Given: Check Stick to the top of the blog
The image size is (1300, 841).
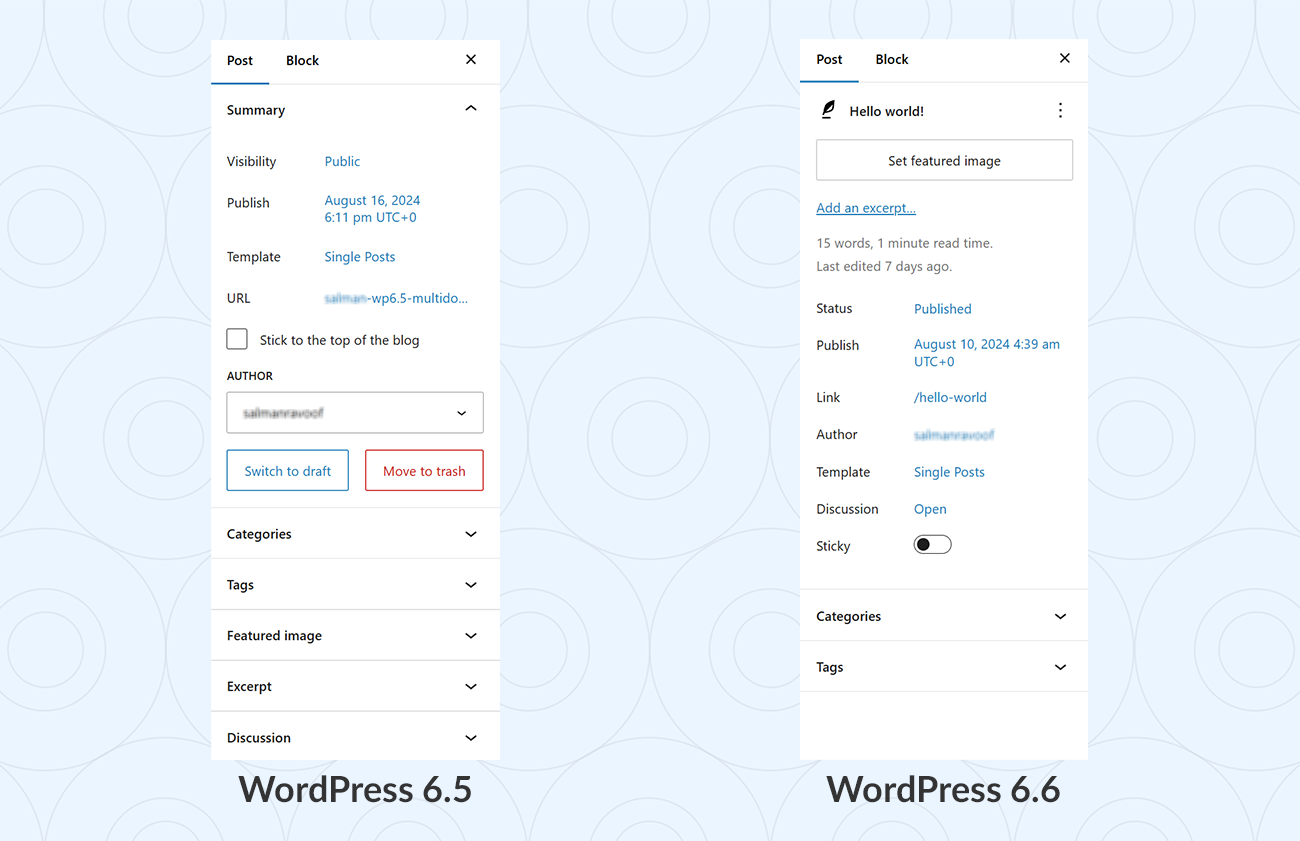Looking at the screenshot, I should 237,339.
